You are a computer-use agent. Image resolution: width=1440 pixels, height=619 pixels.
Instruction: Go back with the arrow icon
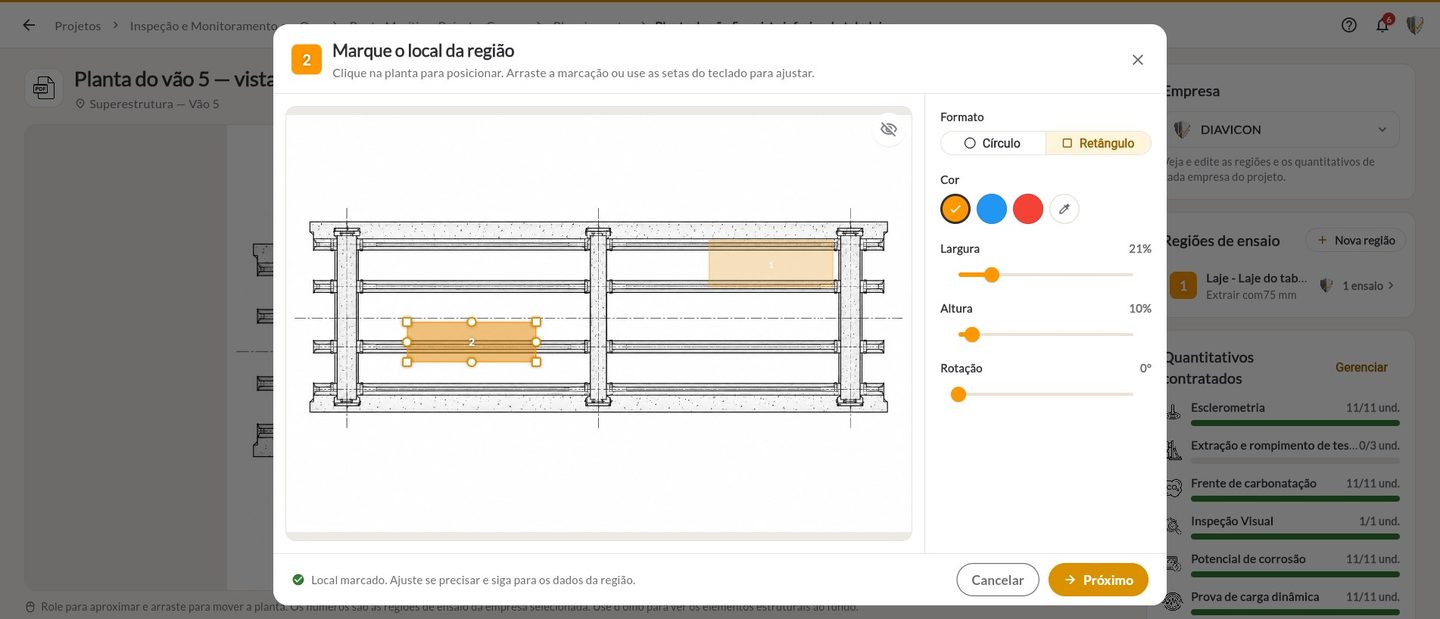pos(28,25)
